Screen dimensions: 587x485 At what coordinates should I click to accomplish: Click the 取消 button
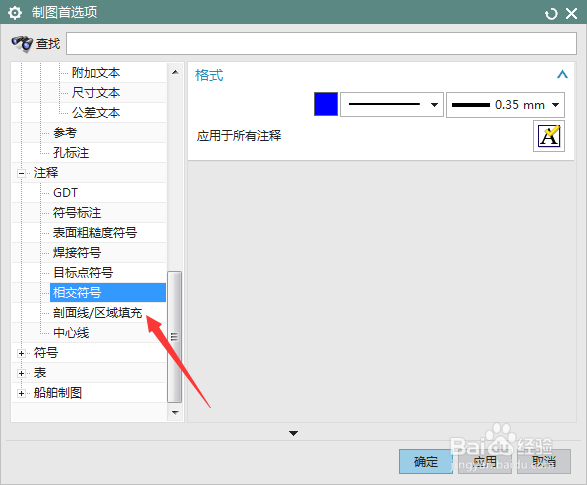point(544,461)
